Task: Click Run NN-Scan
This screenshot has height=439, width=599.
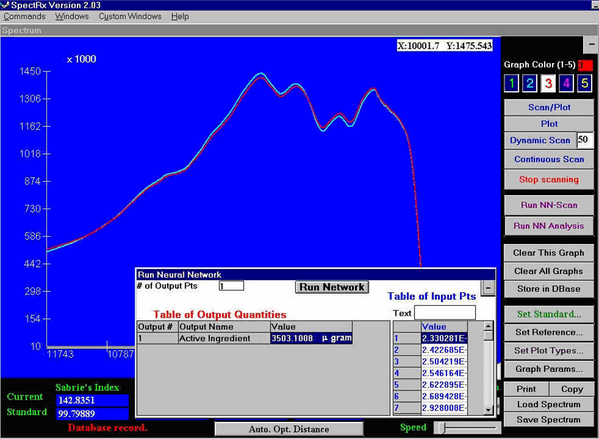Action: [549, 205]
